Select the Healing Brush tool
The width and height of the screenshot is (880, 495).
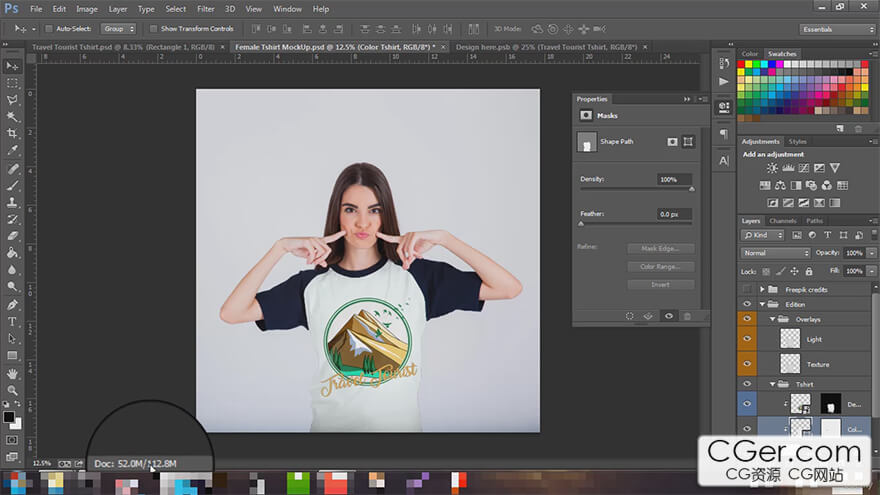pyautogui.click(x=12, y=169)
